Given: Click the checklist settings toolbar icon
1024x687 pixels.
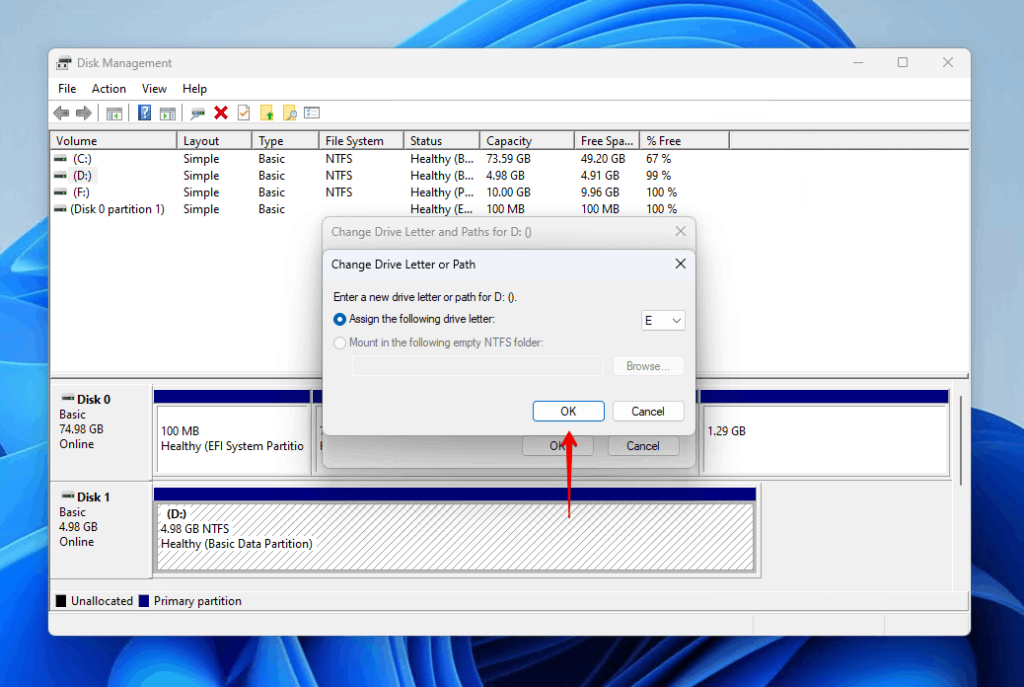Looking at the screenshot, I should tap(312, 113).
